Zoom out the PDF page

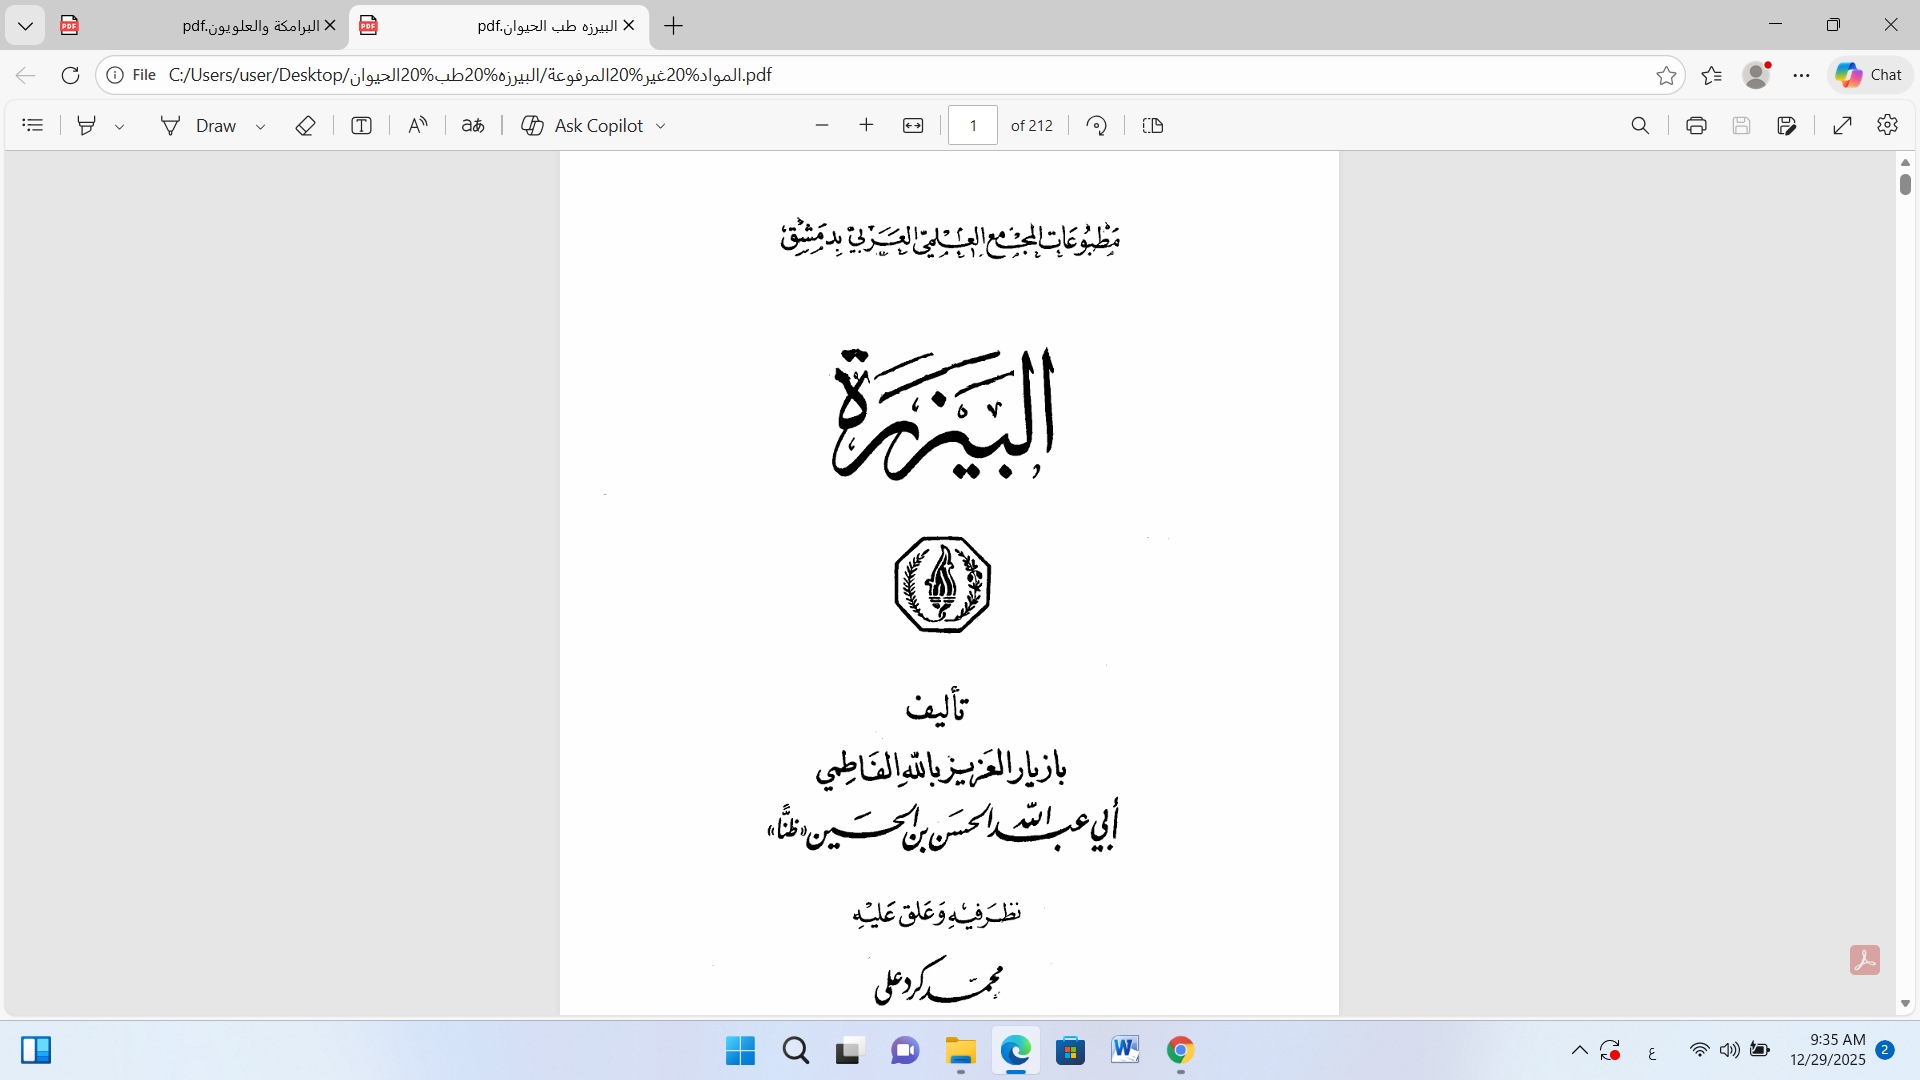(822, 125)
